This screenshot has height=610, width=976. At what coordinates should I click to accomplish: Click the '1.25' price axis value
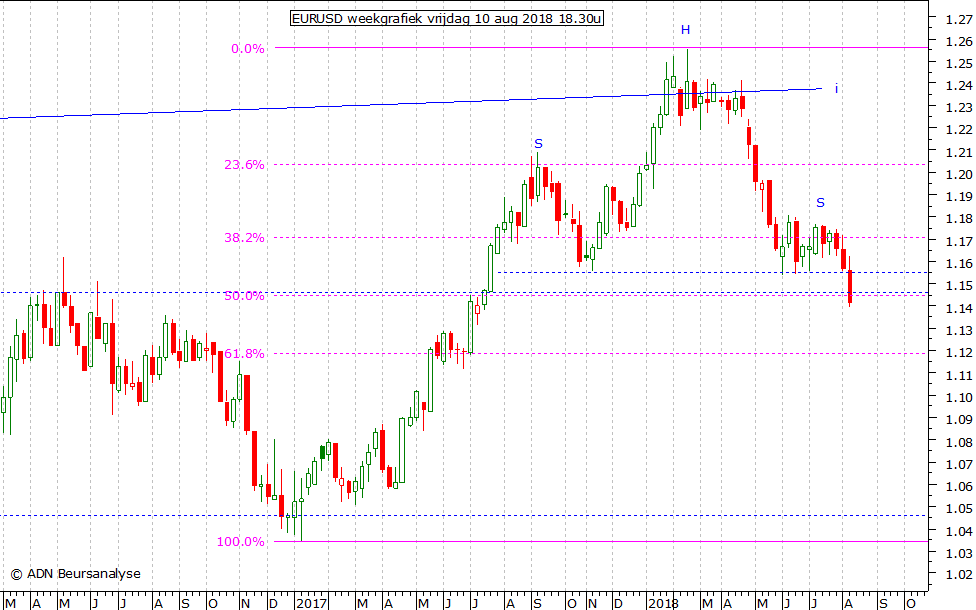[x=959, y=63]
